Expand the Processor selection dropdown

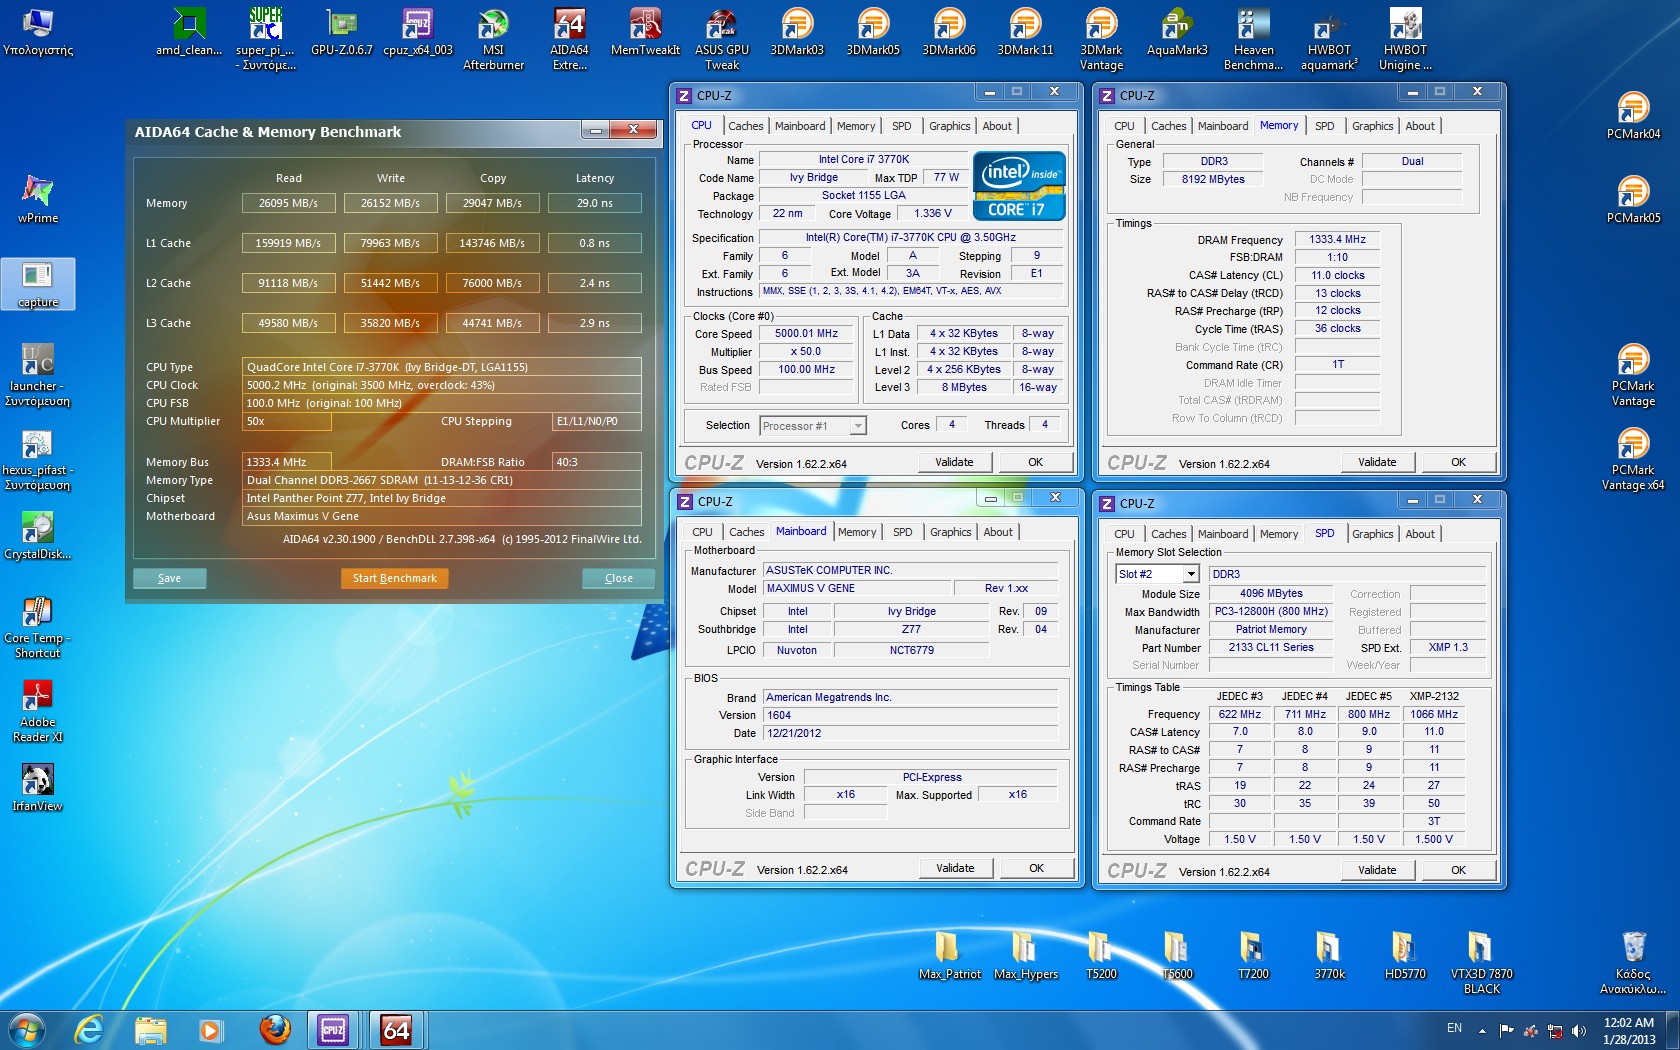tap(858, 426)
